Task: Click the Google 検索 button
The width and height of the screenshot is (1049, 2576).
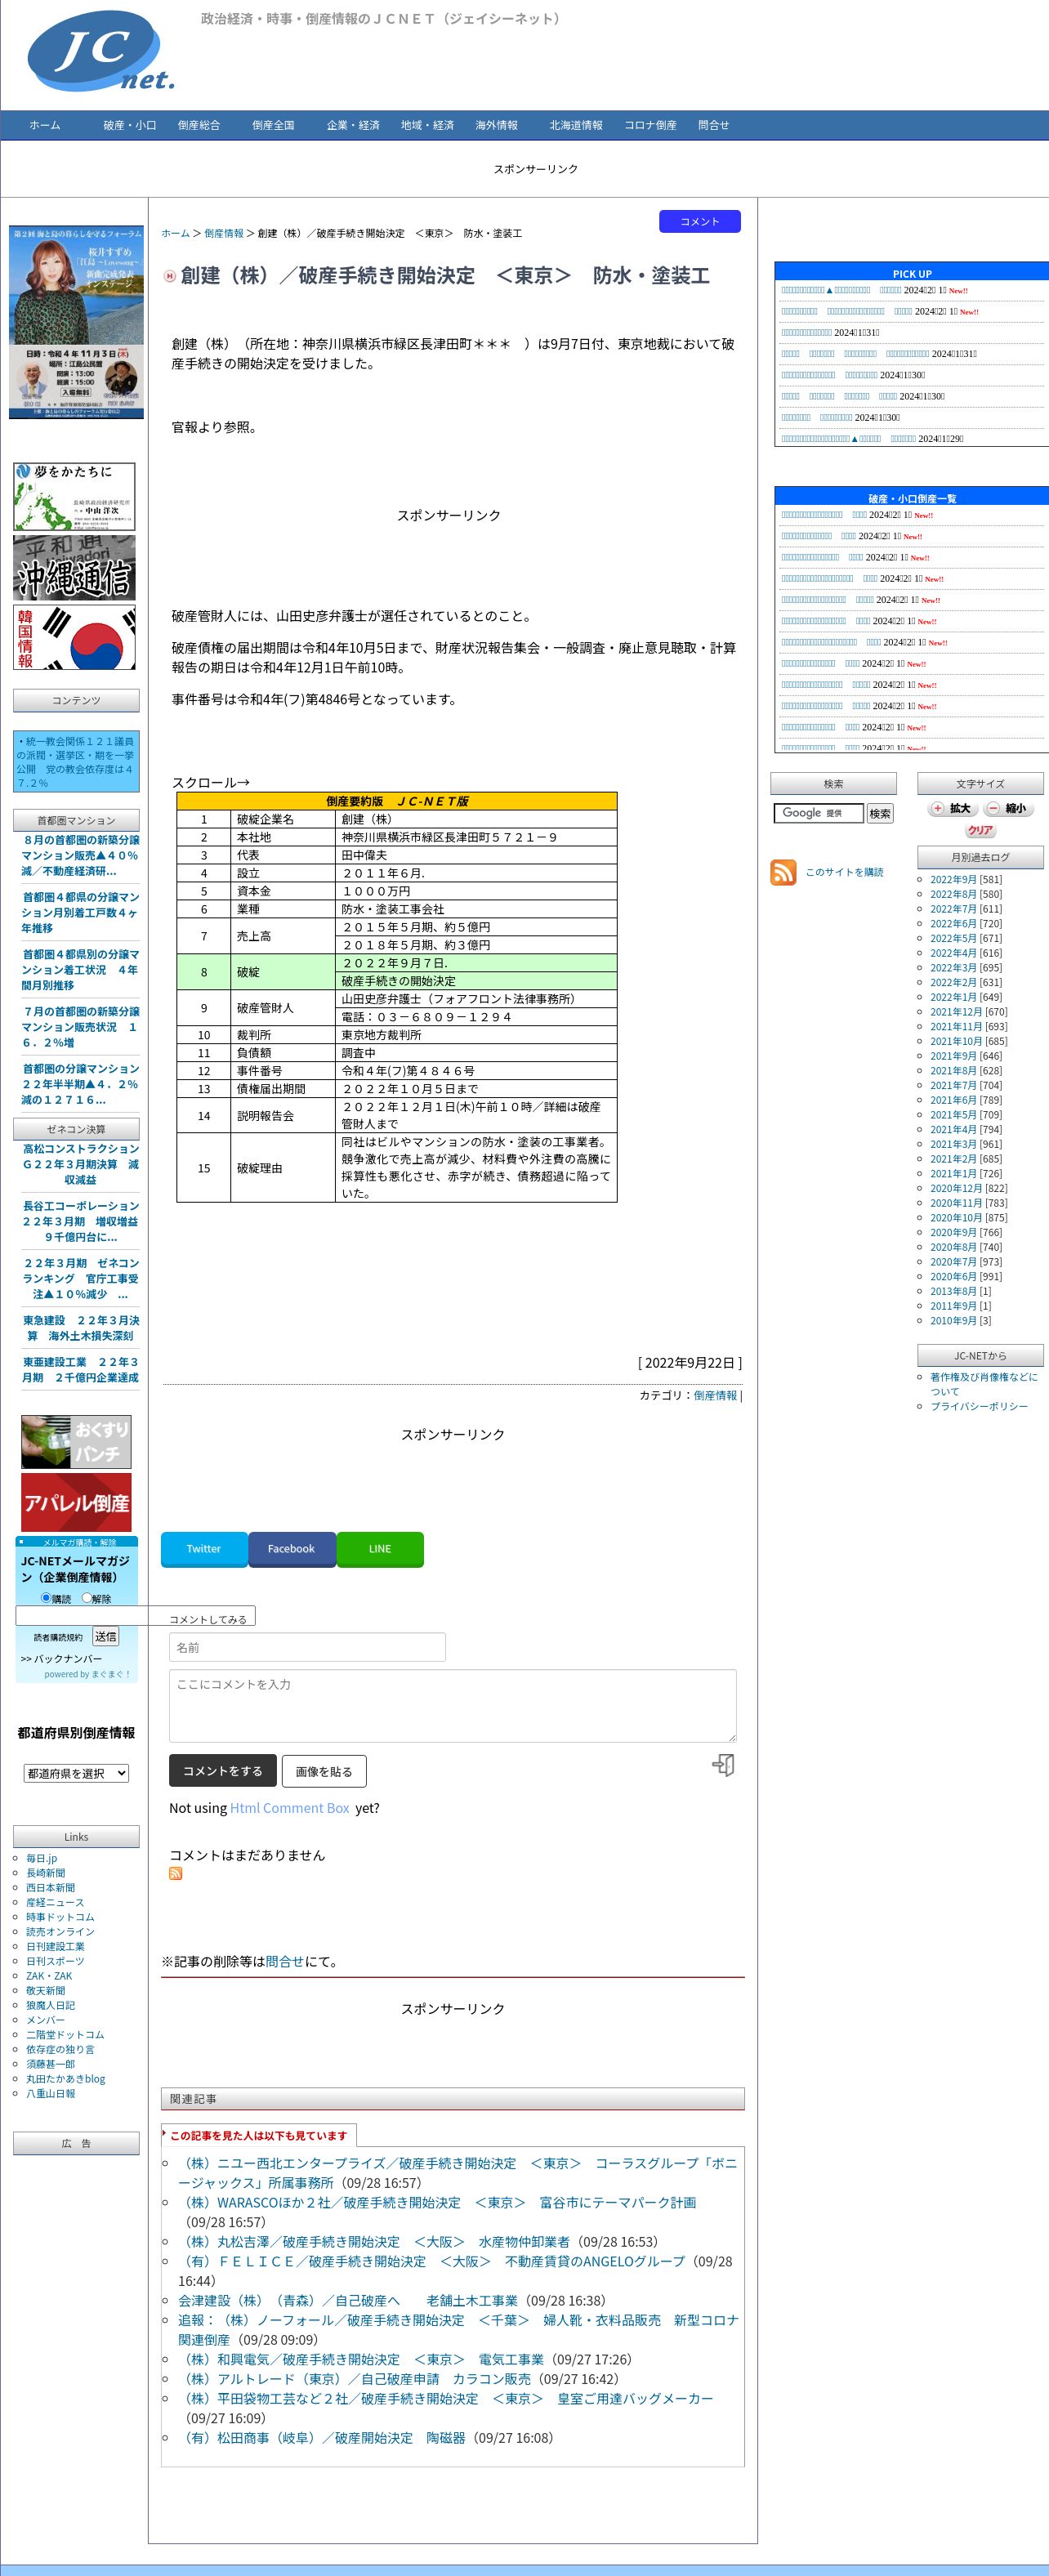Action: coord(880,813)
